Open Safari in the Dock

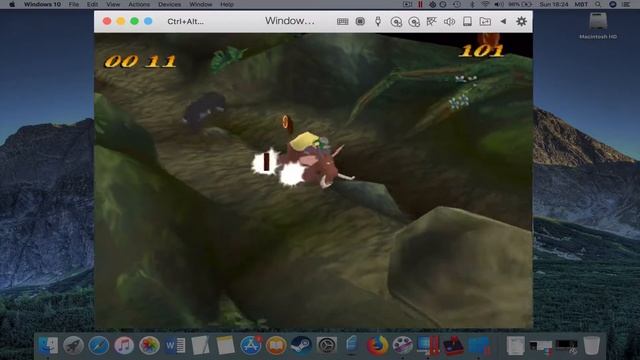coord(99,346)
